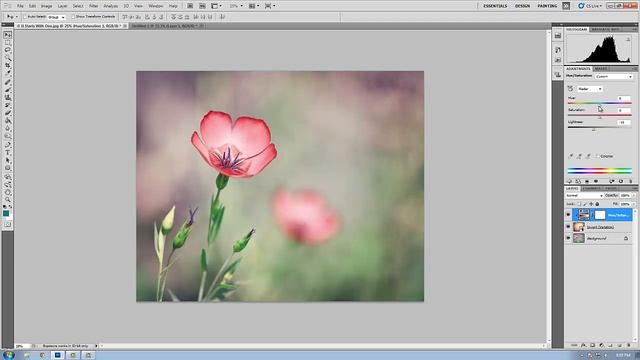The height and width of the screenshot is (360, 640).
Task: Click the on-image adjustment hand tool
Action: (571, 89)
